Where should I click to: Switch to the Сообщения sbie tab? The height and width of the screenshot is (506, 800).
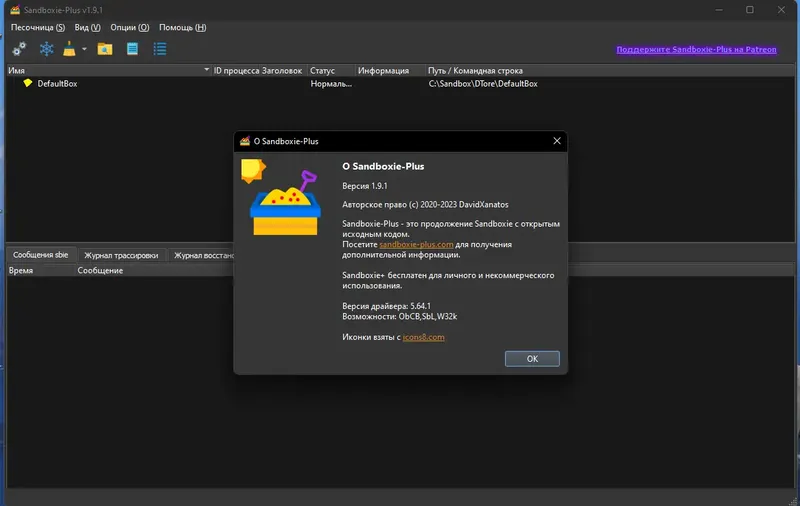coord(40,255)
